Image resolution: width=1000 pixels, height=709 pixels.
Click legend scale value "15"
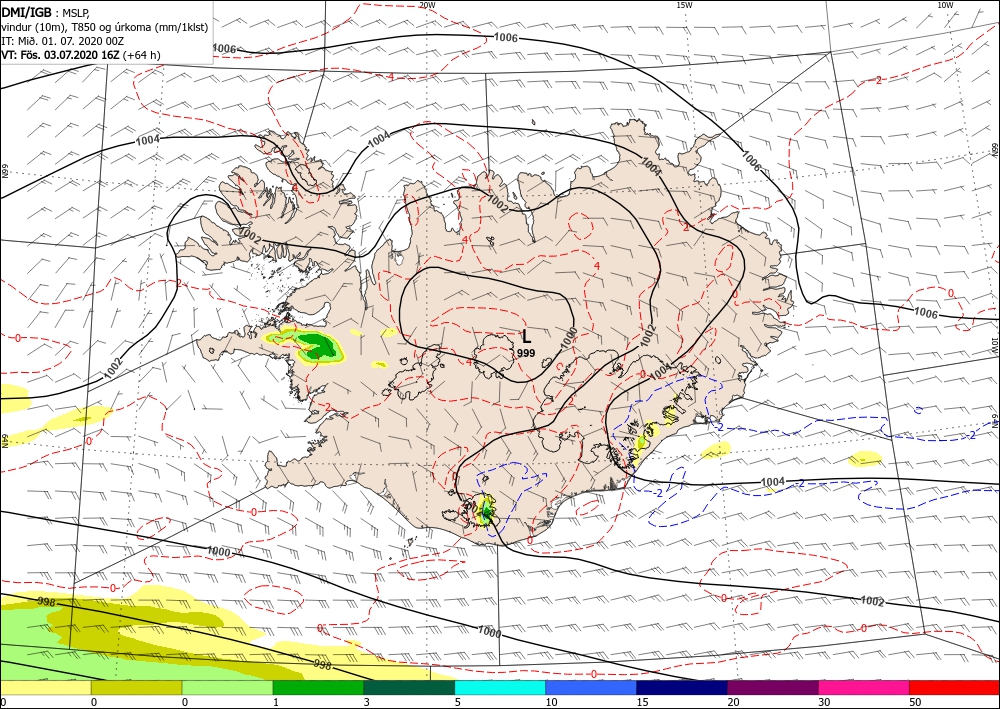642,702
